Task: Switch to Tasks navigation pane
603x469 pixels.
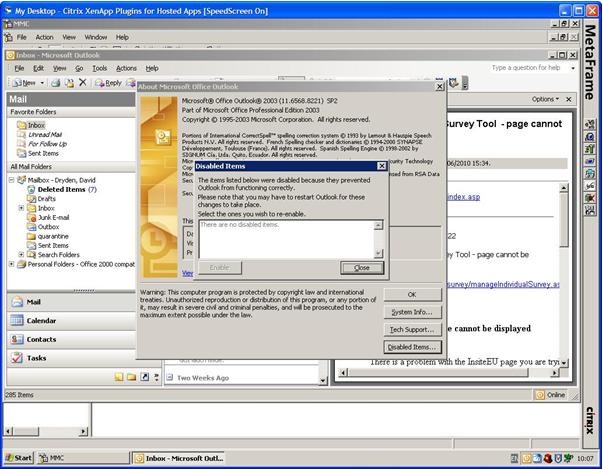Action: pos(71,358)
